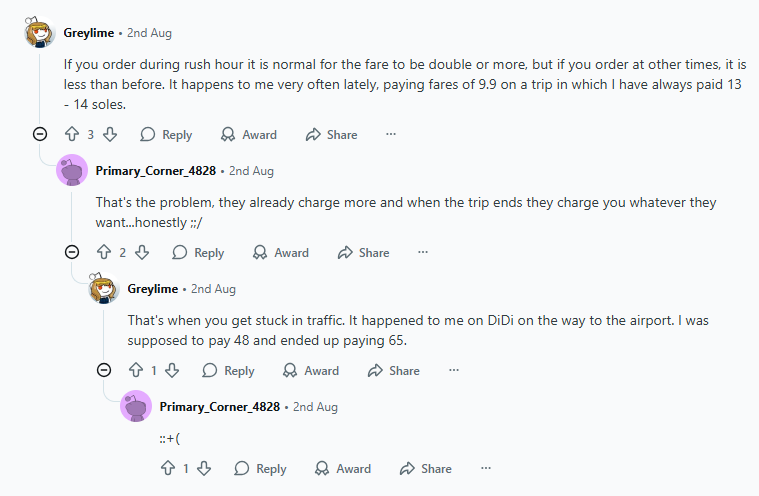The image size is (759, 496).
Task: Award Greylime's DiDi airport comment
Action: [310, 370]
